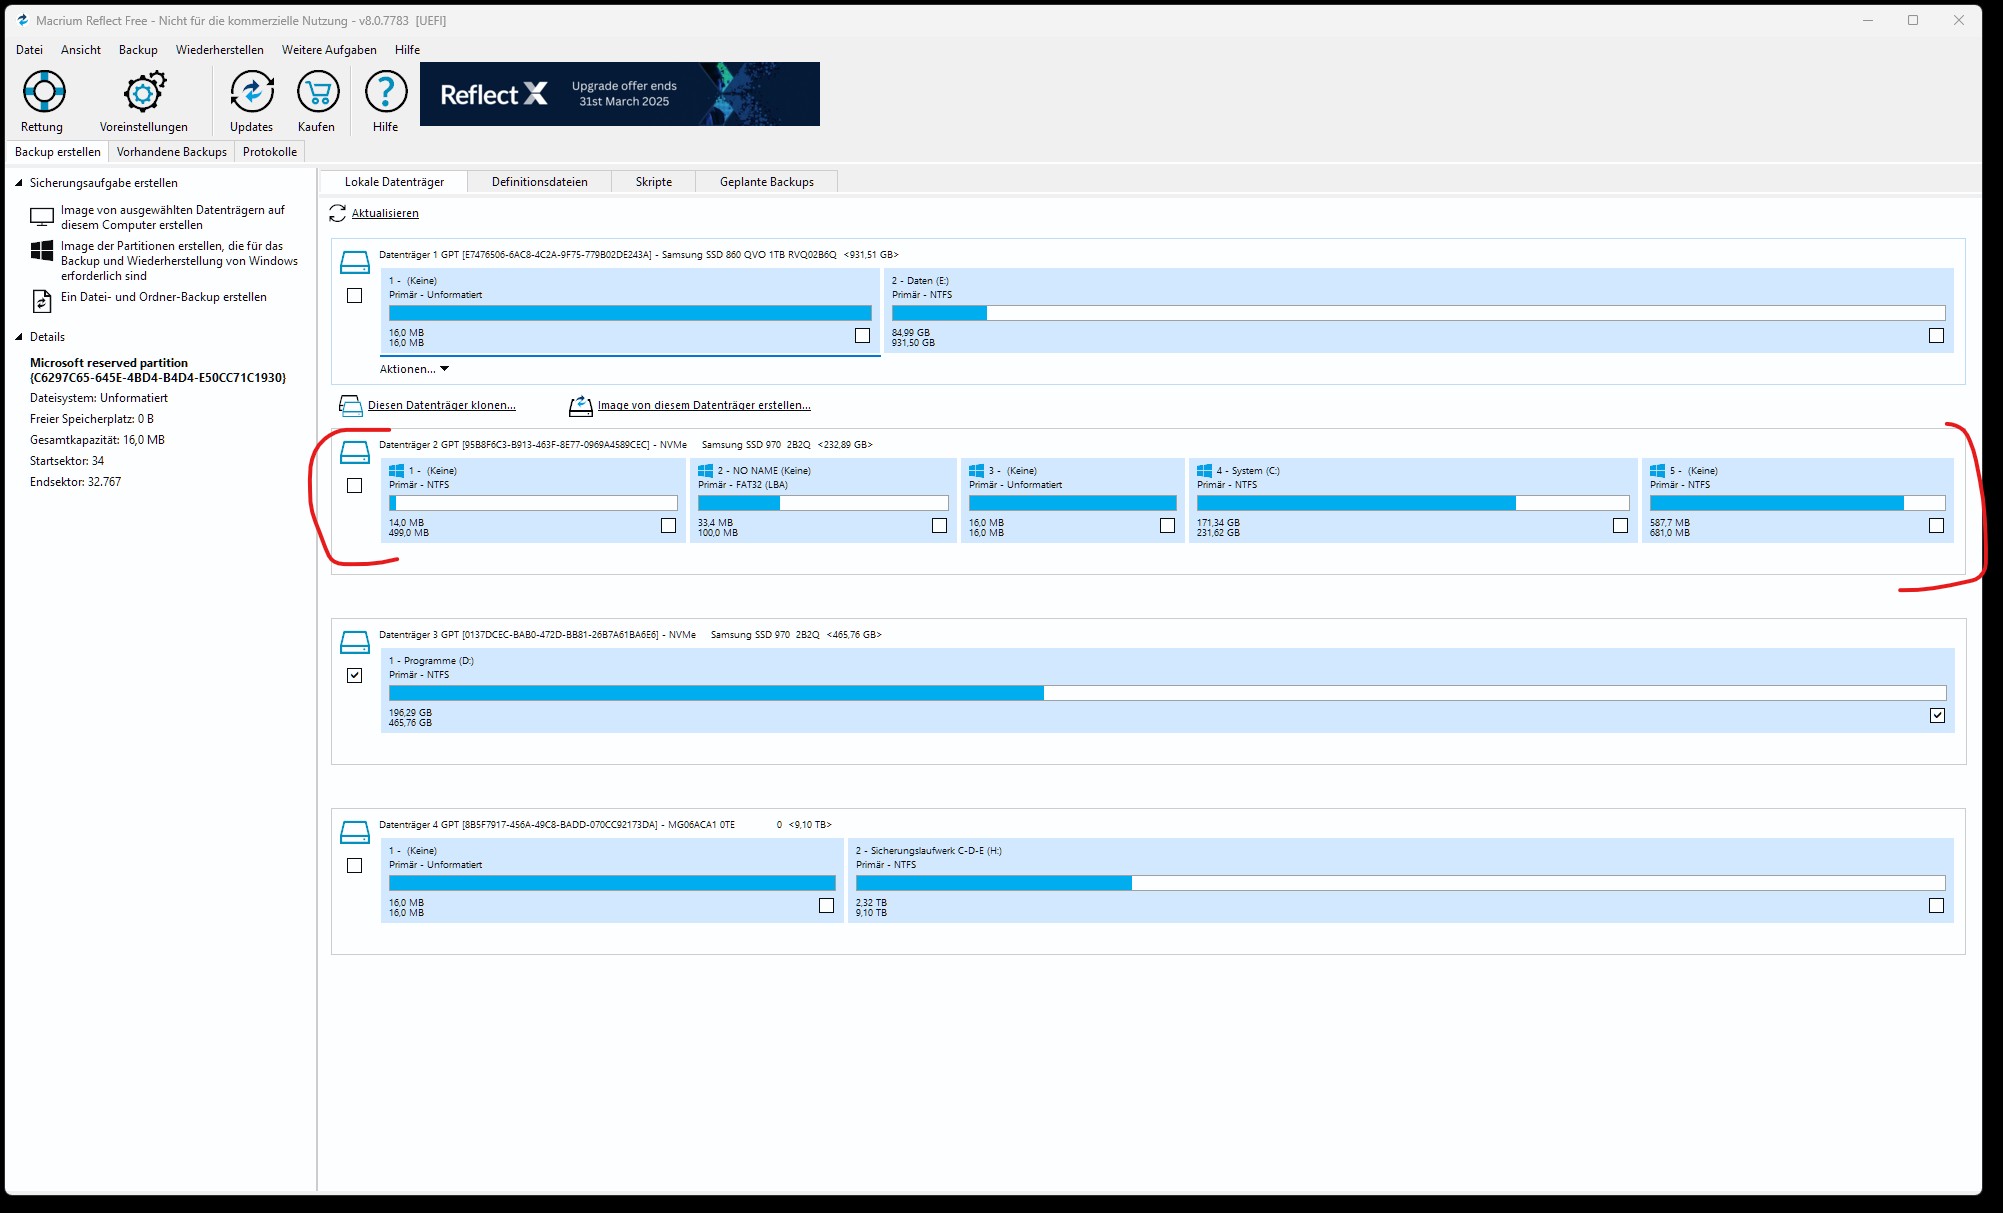Check the System (C:) partition checkbox
This screenshot has height=1213, width=2003.
point(1620,526)
